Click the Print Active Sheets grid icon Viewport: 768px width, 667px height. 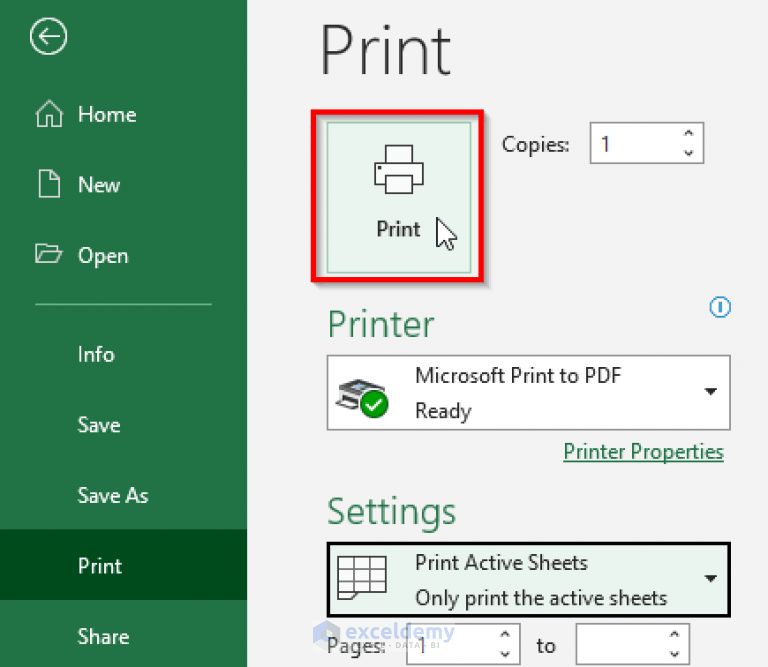pos(362,577)
